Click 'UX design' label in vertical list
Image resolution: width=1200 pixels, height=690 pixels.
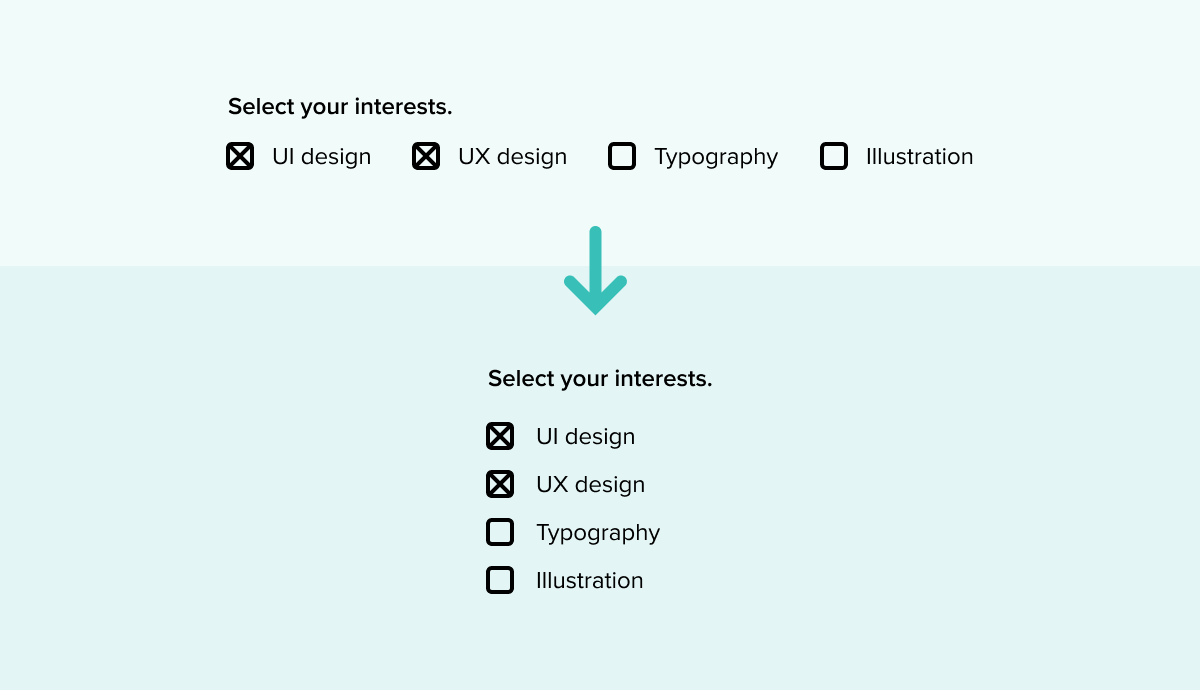pyautogui.click(x=590, y=485)
